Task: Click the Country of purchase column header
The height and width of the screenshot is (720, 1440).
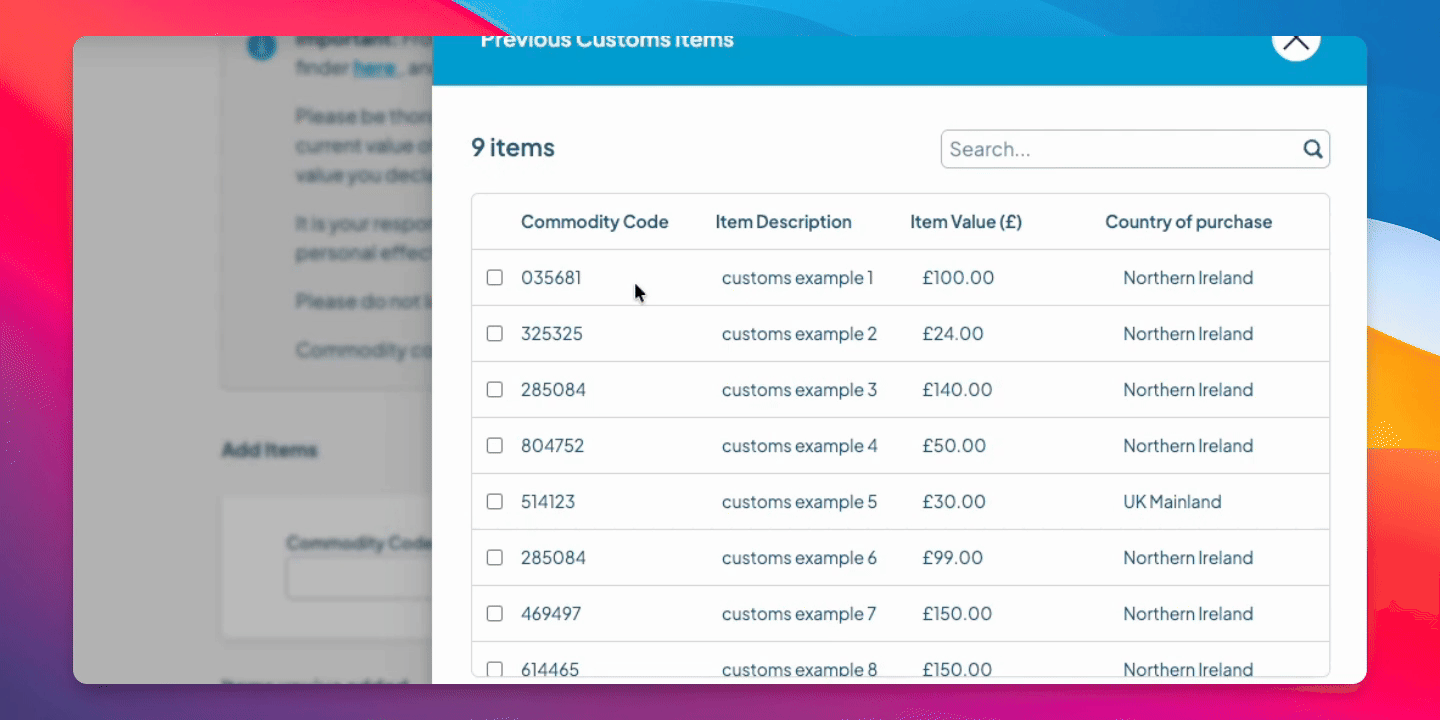Action: (x=1188, y=222)
